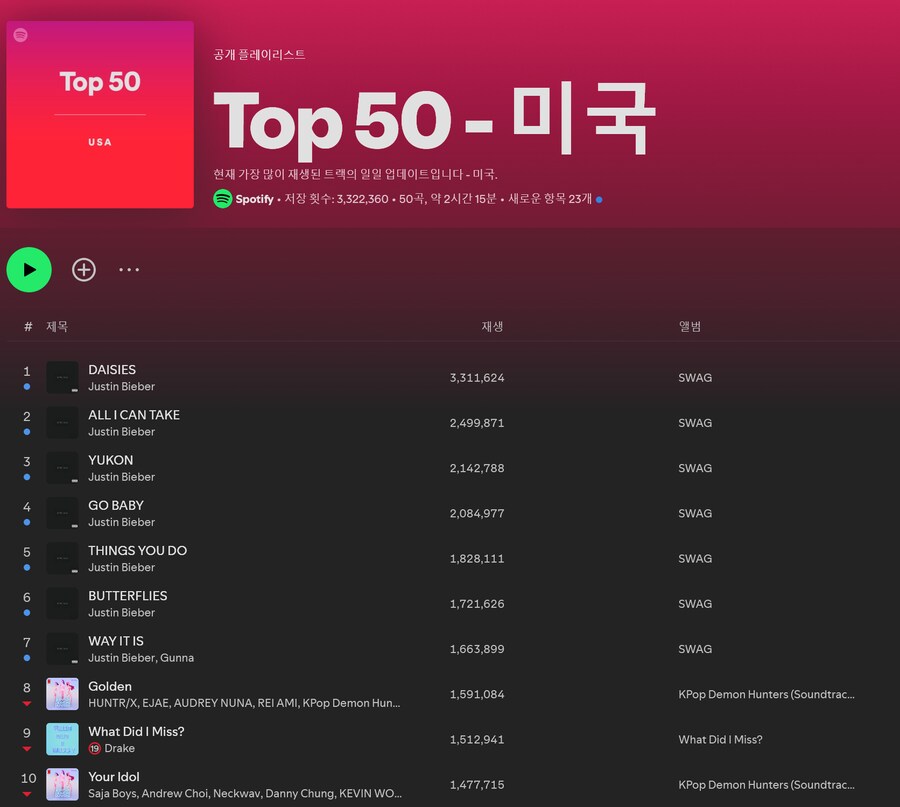Click play count 1,477,715
This screenshot has width=900, height=807.
coord(477,785)
